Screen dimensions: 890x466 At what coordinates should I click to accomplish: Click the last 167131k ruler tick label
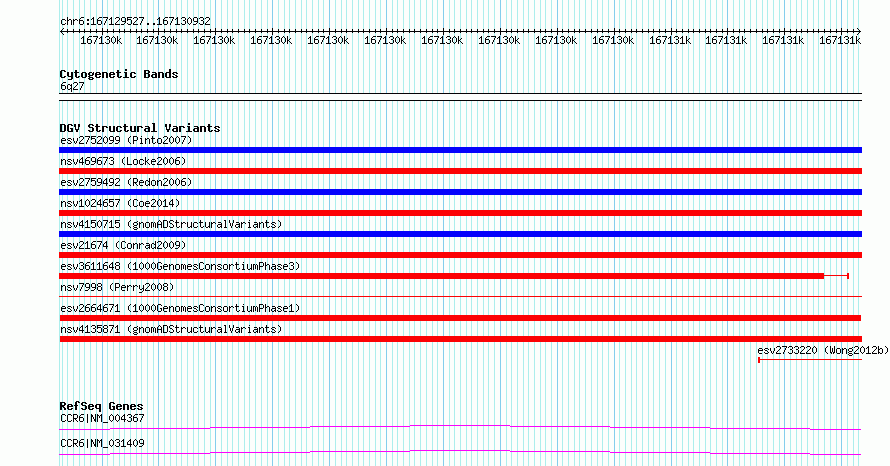840,41
